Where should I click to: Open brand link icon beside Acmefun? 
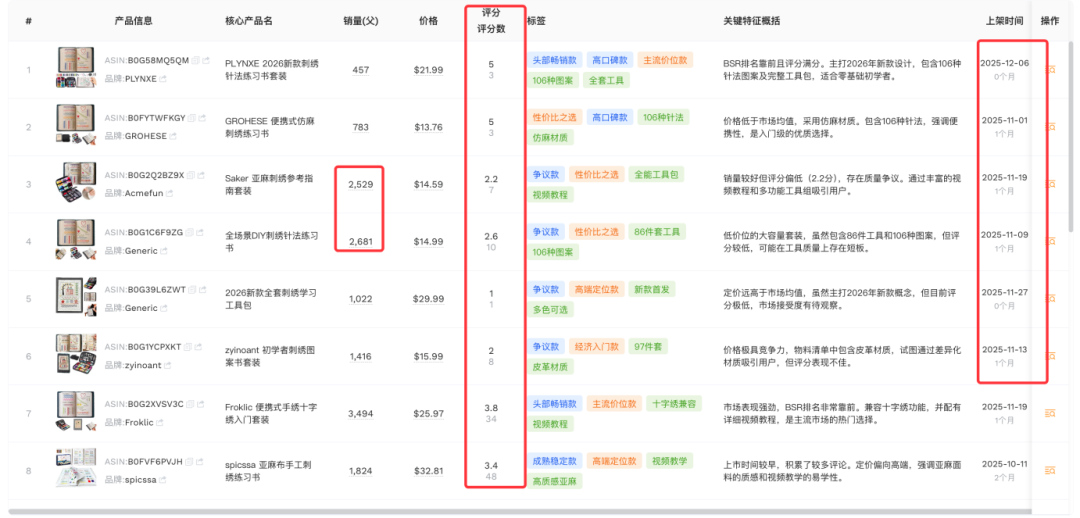pyautogui.click(x=169, y=194)
